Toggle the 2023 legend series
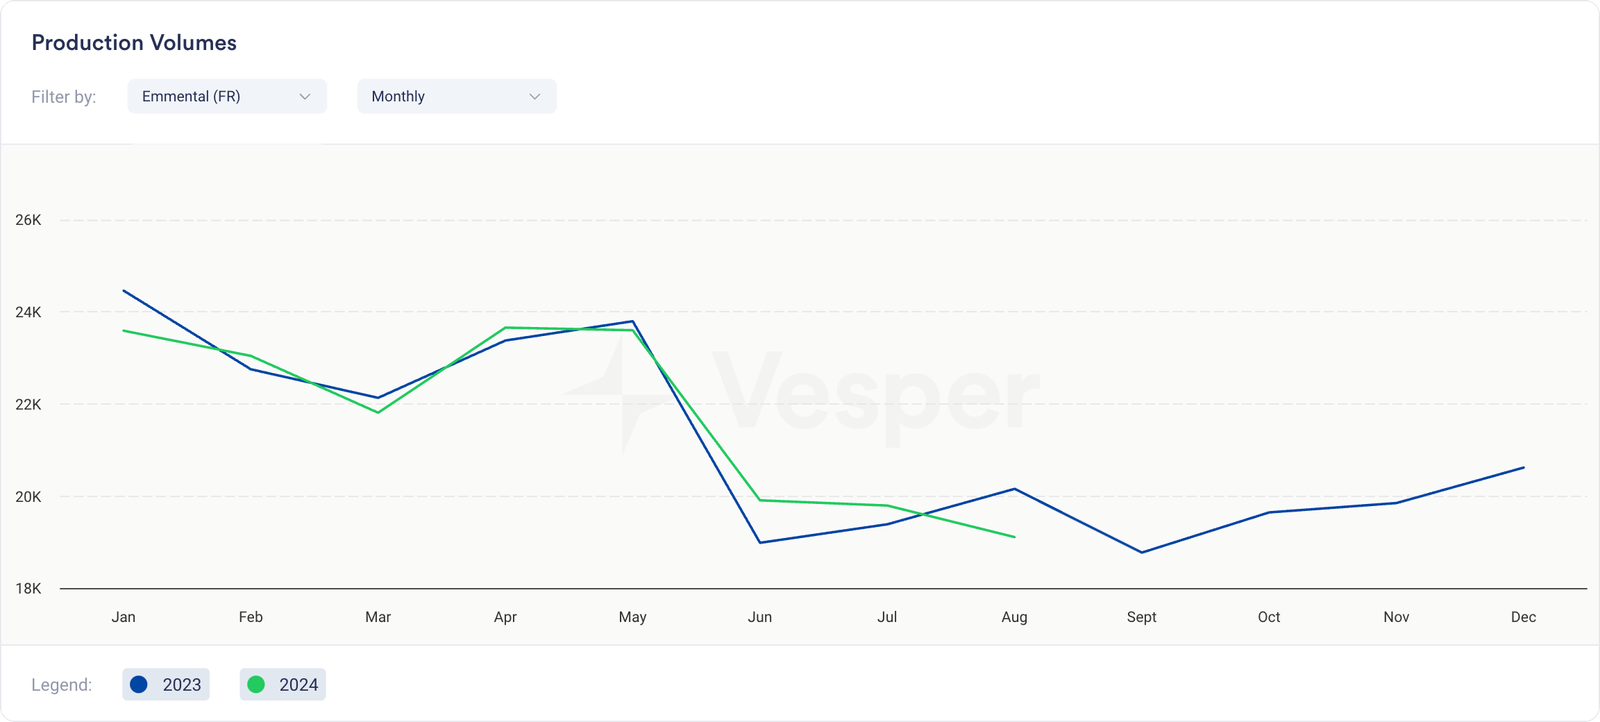 tap(166, 685)
